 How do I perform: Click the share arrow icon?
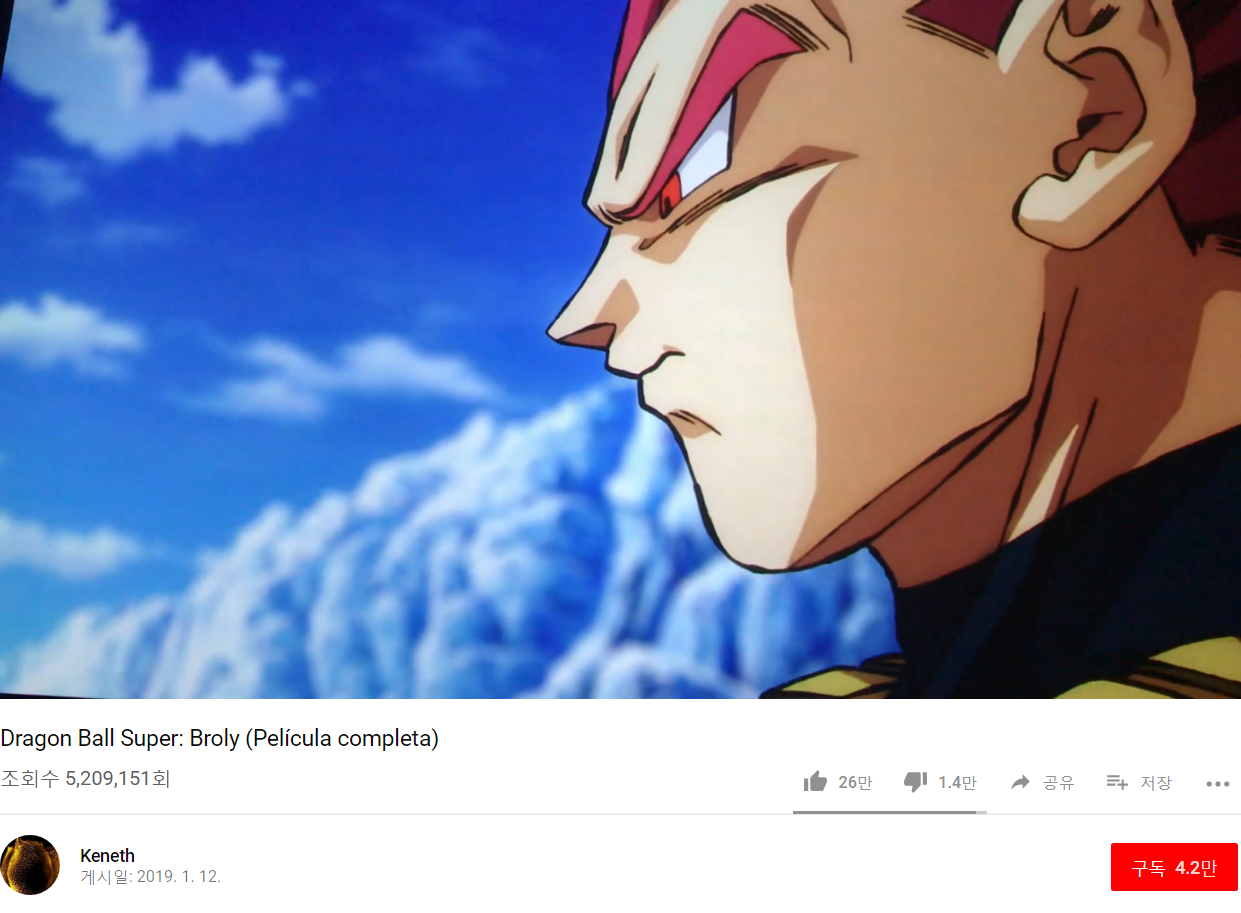pos(1020,782)
